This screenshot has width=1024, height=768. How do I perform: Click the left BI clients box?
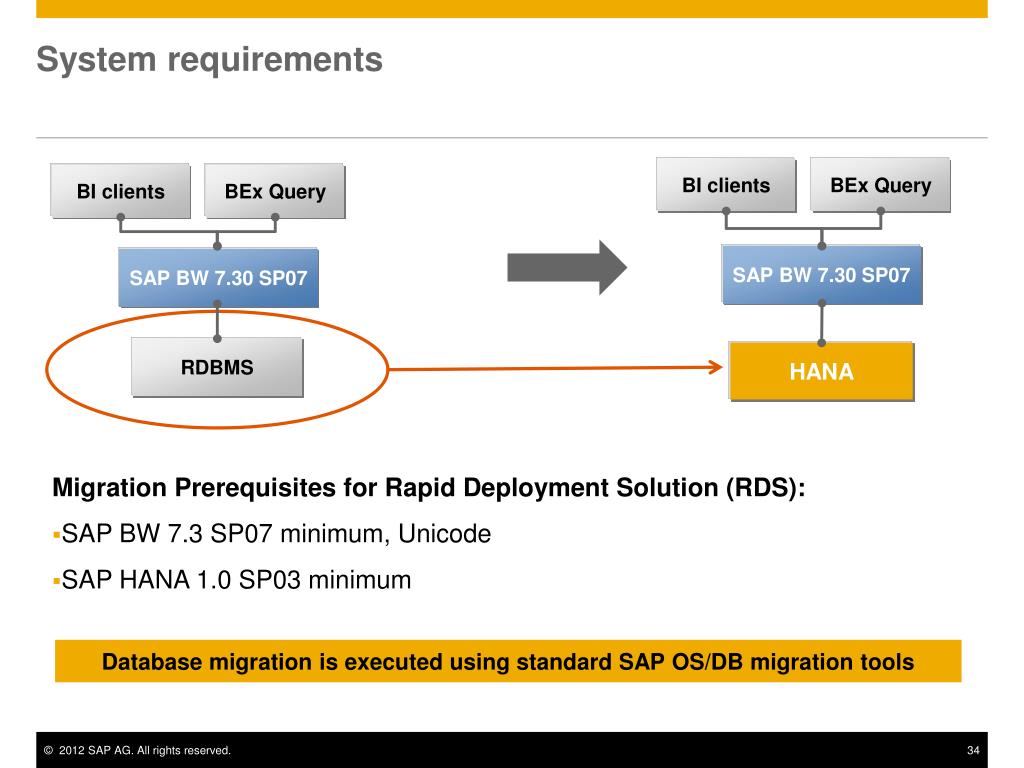tap(120, 191)
